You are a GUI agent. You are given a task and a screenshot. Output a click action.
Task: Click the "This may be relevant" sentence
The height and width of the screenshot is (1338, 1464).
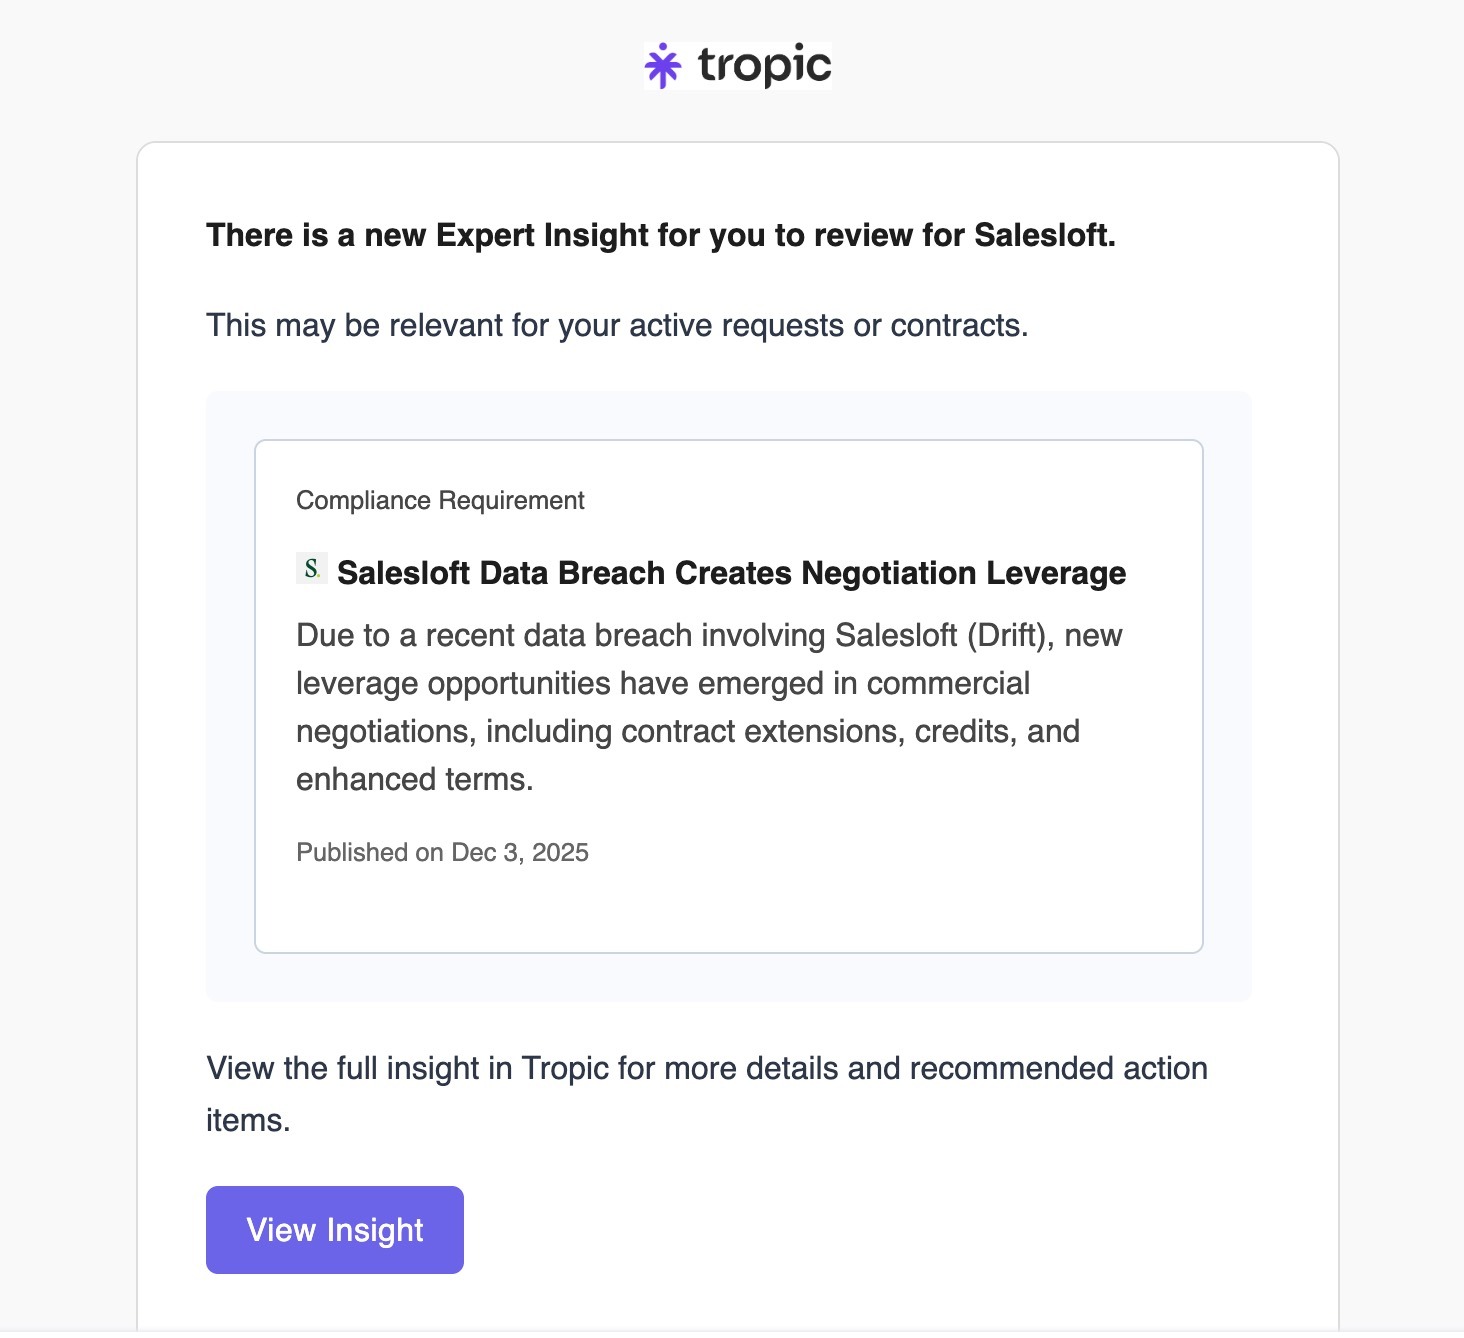tap(616, 325)
